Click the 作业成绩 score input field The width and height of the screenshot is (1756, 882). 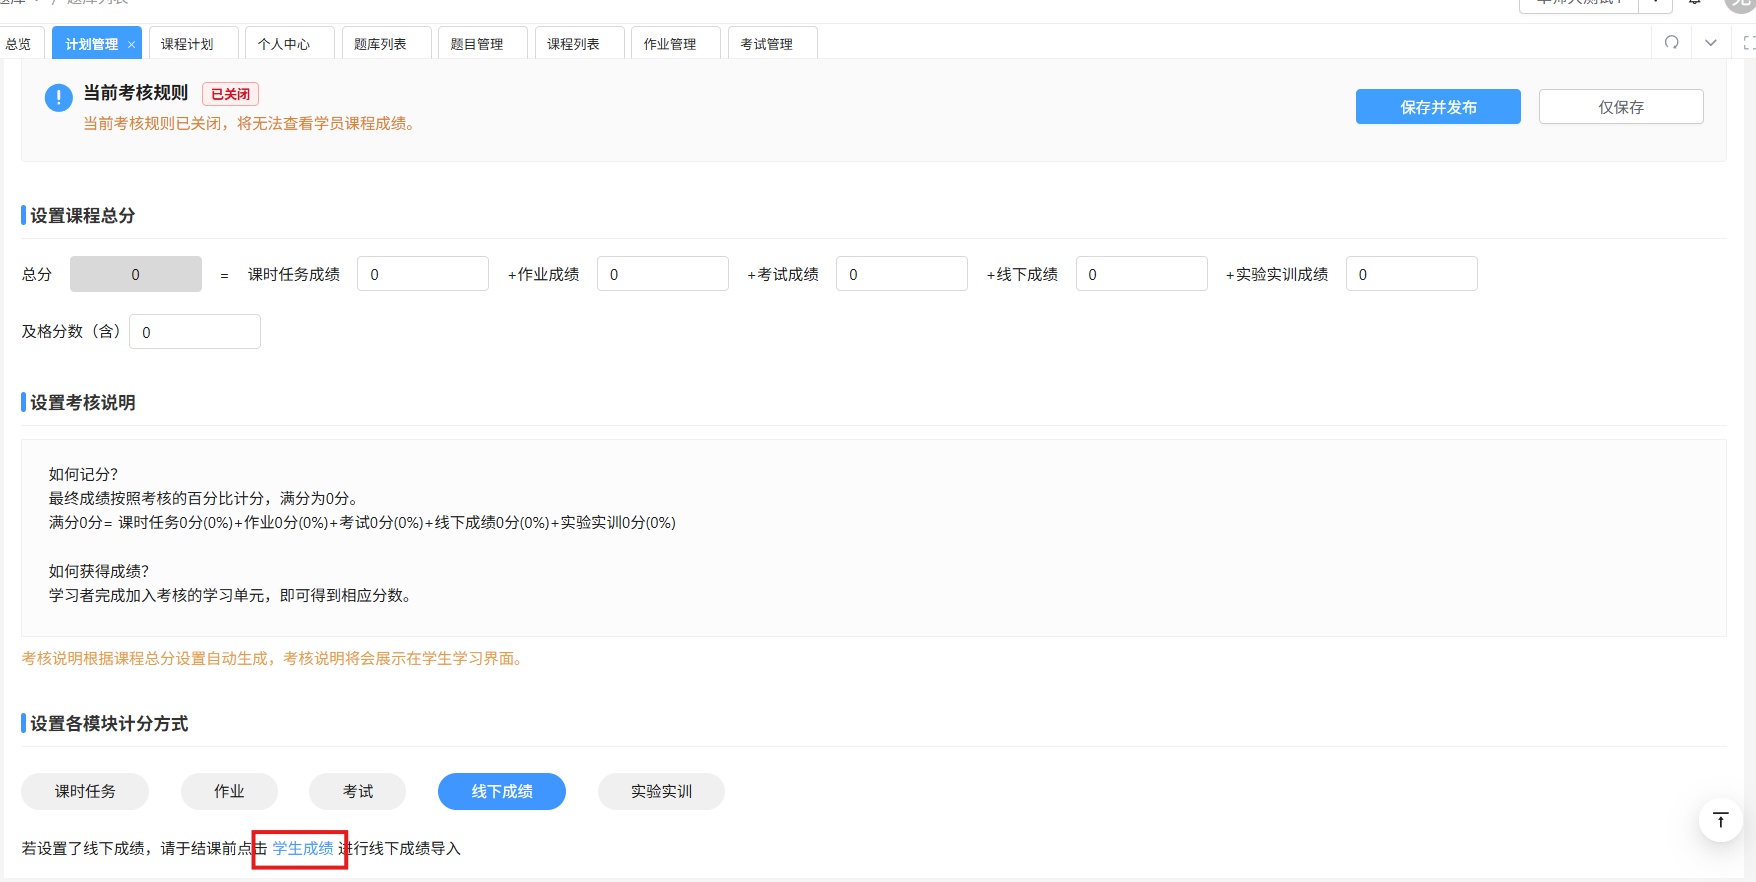pyautogui.click(x=662, y=274)
